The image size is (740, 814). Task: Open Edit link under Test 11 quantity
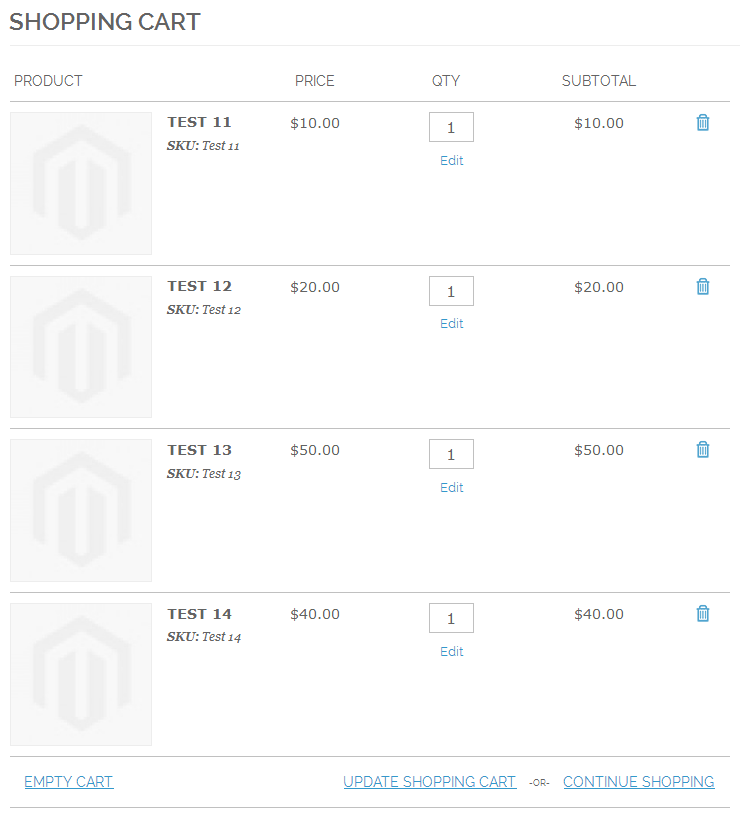[x=451, y=160]
